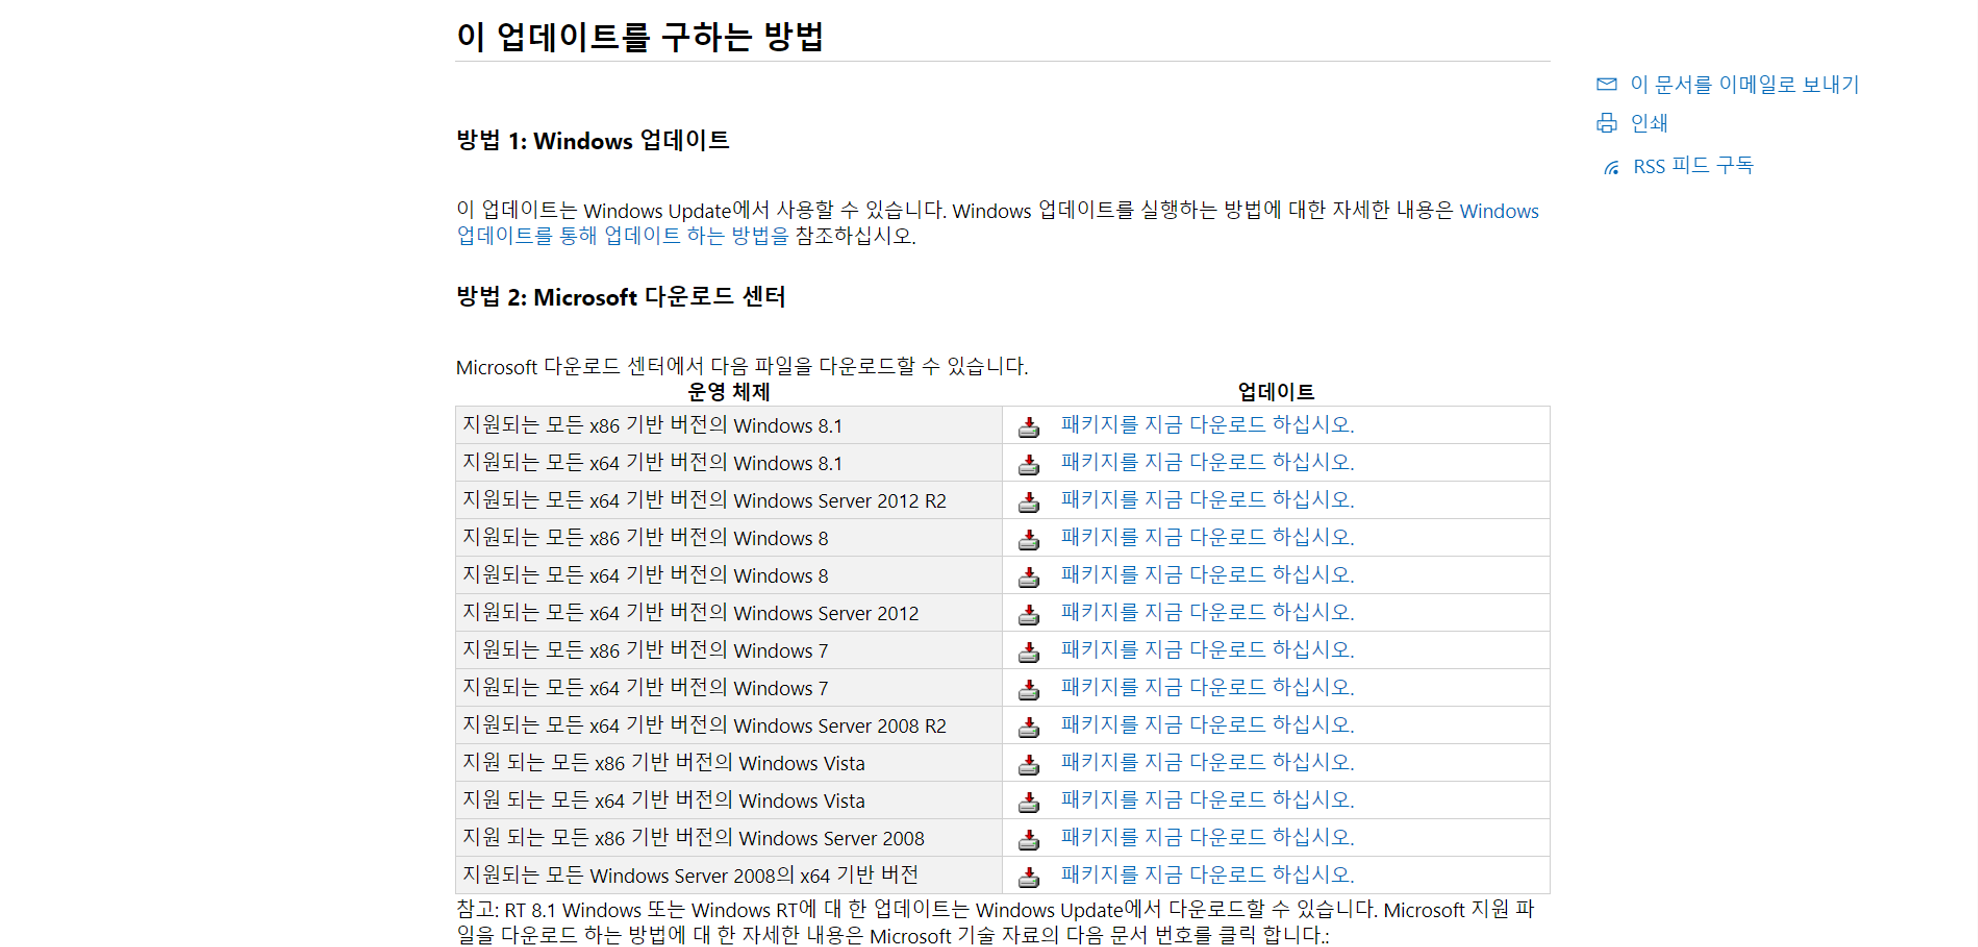
Task: Download package link for Windows Server 2012 x64
Action: point(1207,611)
